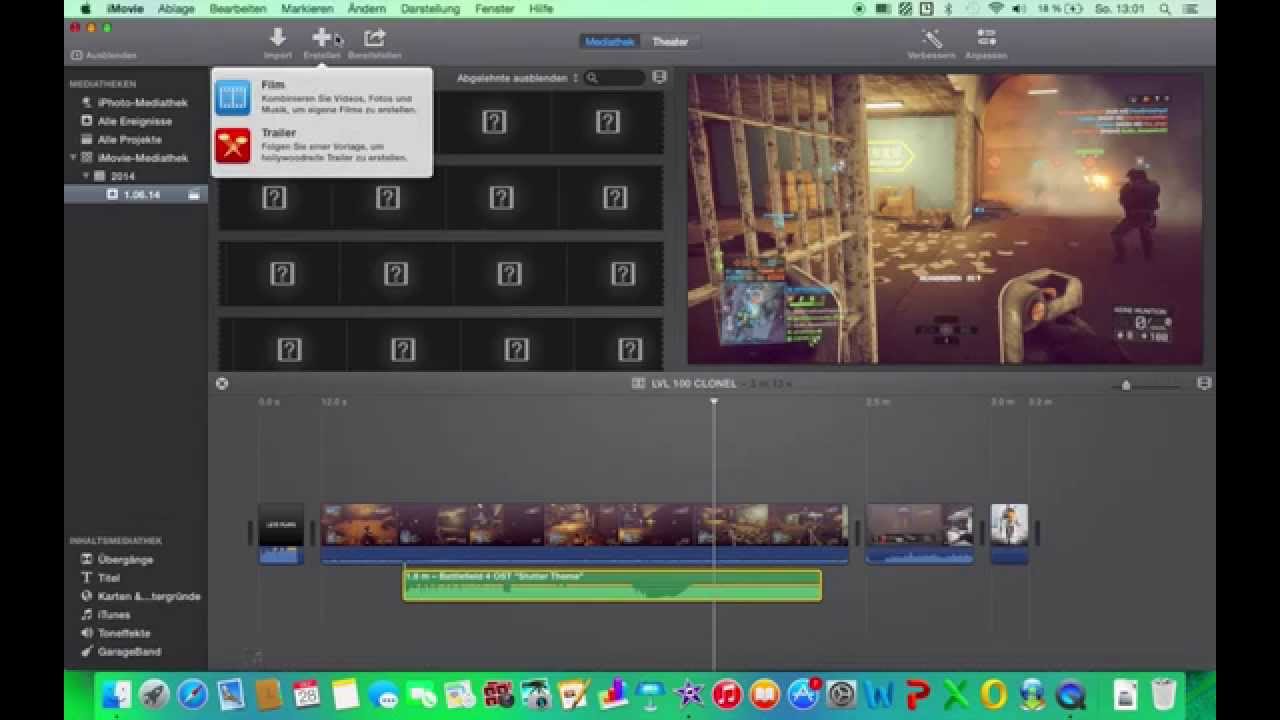Click the filmstrip appearance icon beside search field
This screenshot has width=1280, height=720.
[x=659, y=77]
